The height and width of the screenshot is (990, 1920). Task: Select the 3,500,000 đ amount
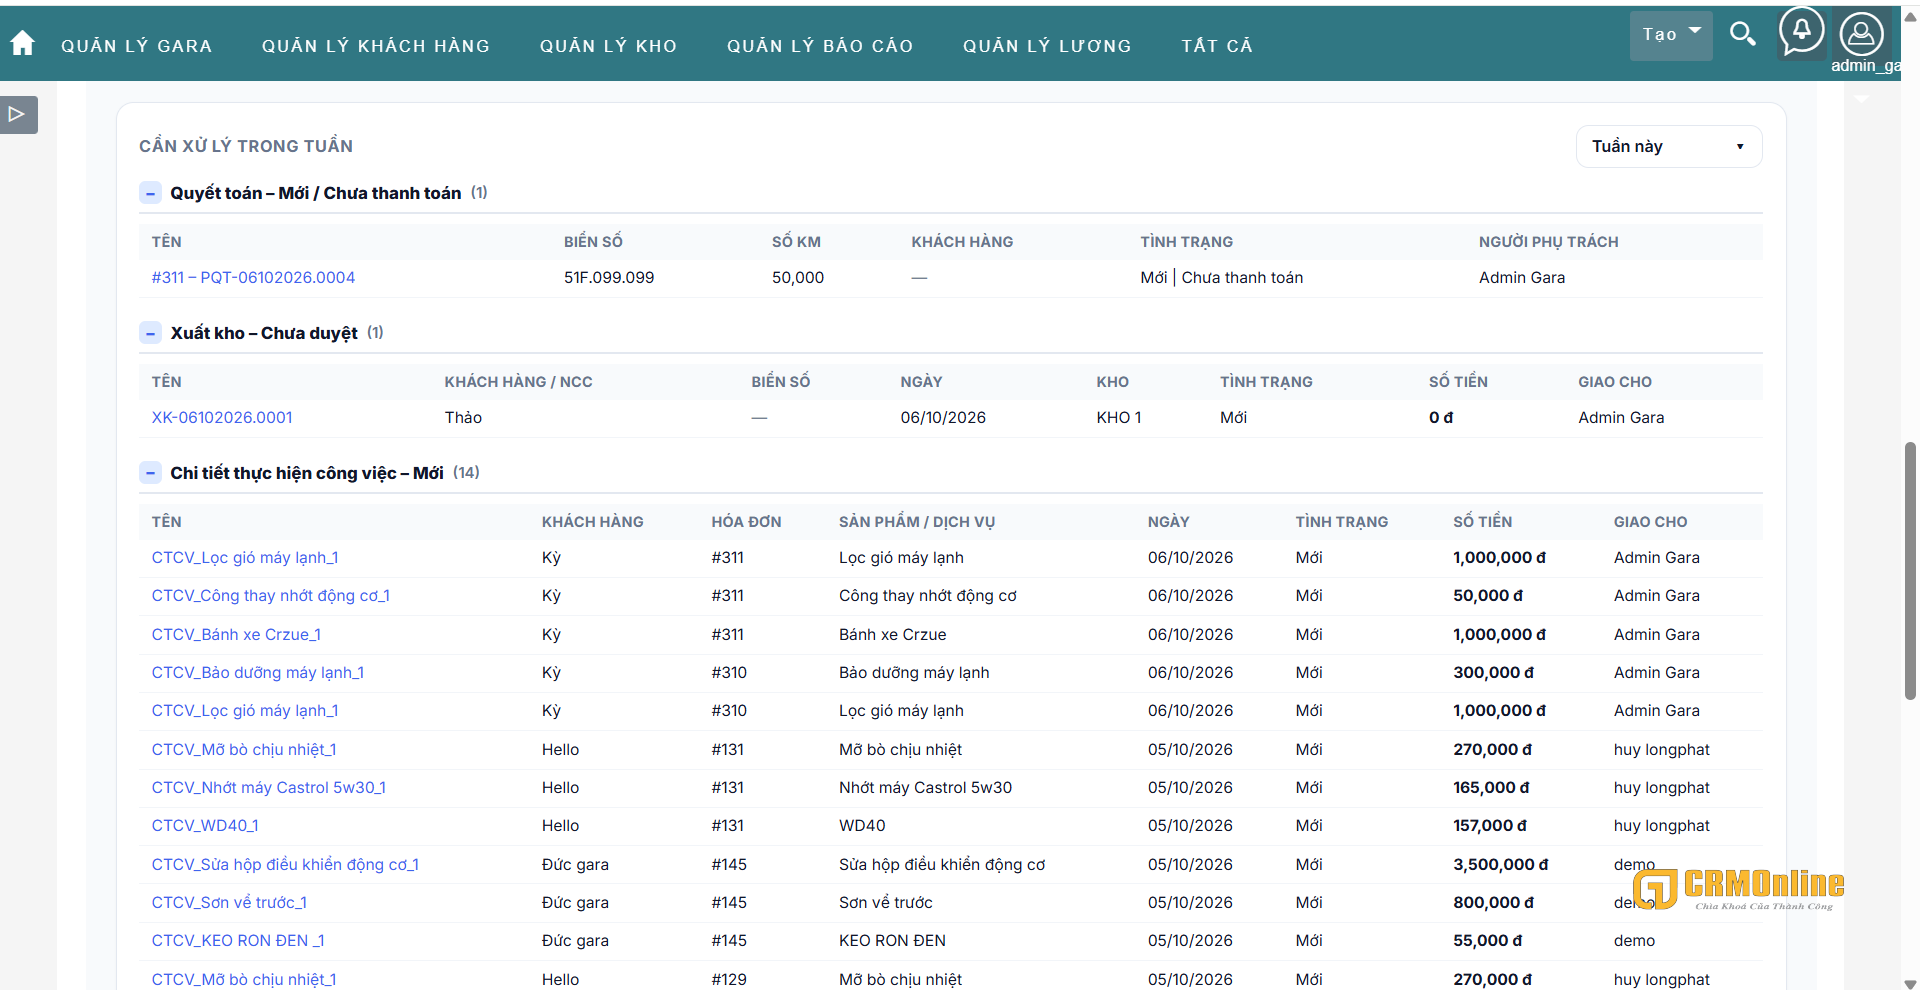tap(1501, 865)
